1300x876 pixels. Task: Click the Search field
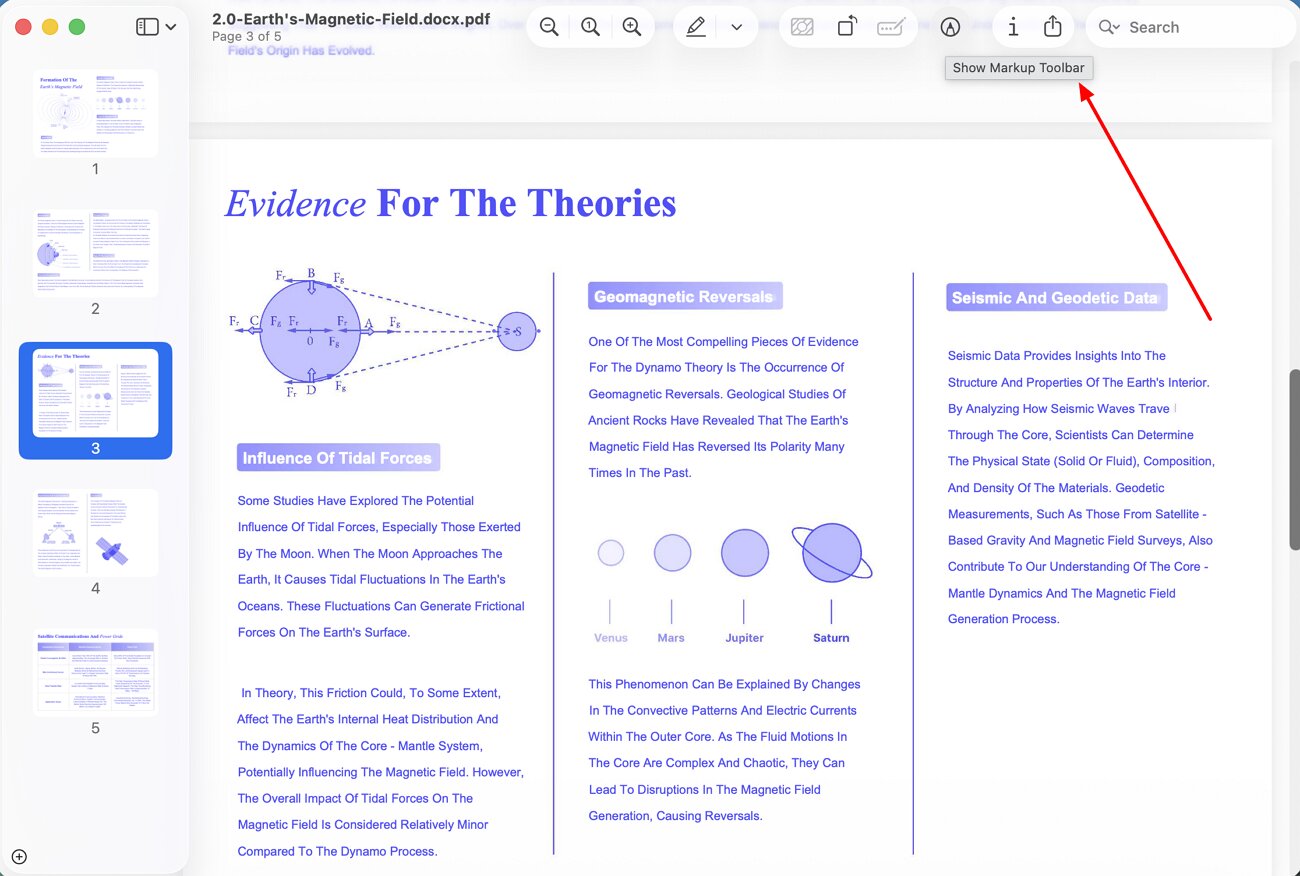coord(1190,27)
